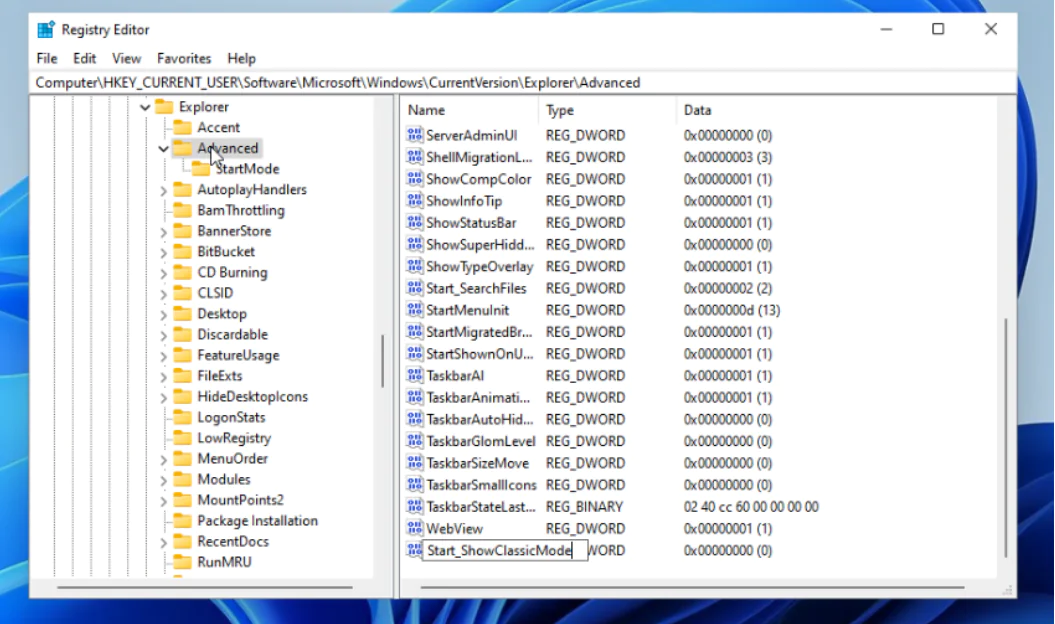The image size is (1055, 624).
Task: Open the Favorites menu
Action: click(x=184, y=58)
